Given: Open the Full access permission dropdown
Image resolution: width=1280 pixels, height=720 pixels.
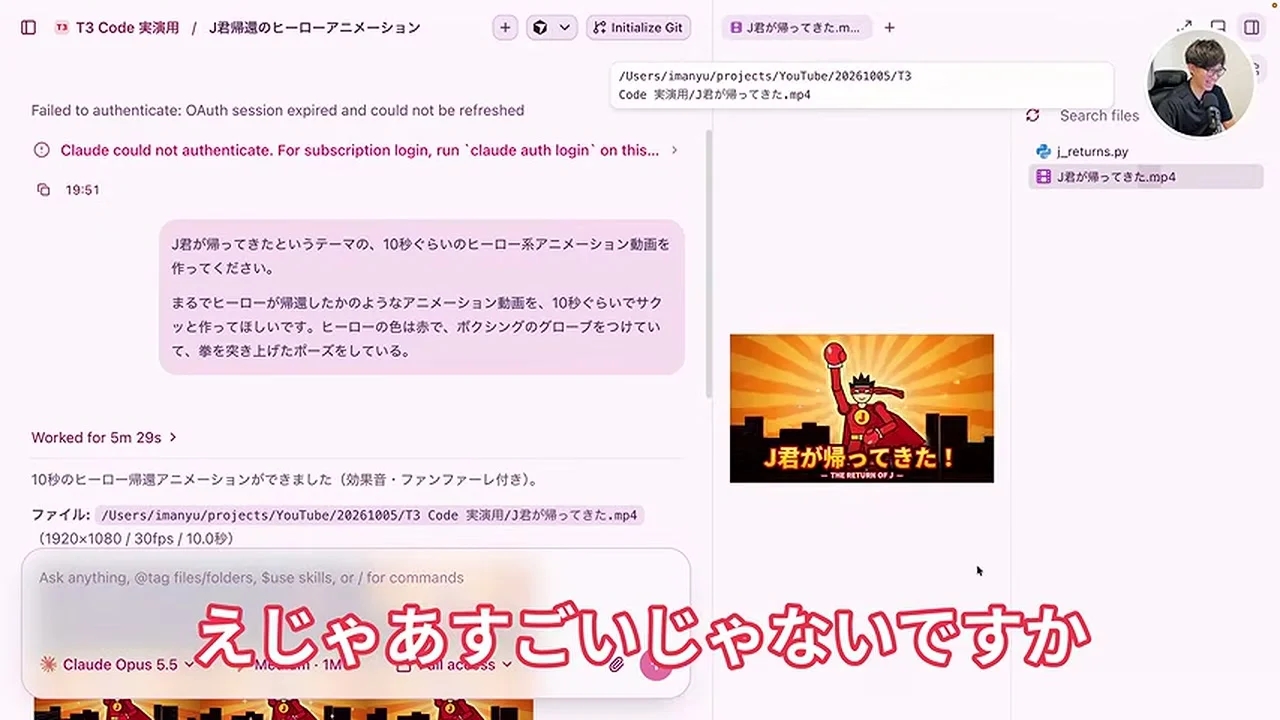Looking at the screenshot, I should tap(456, 665).
